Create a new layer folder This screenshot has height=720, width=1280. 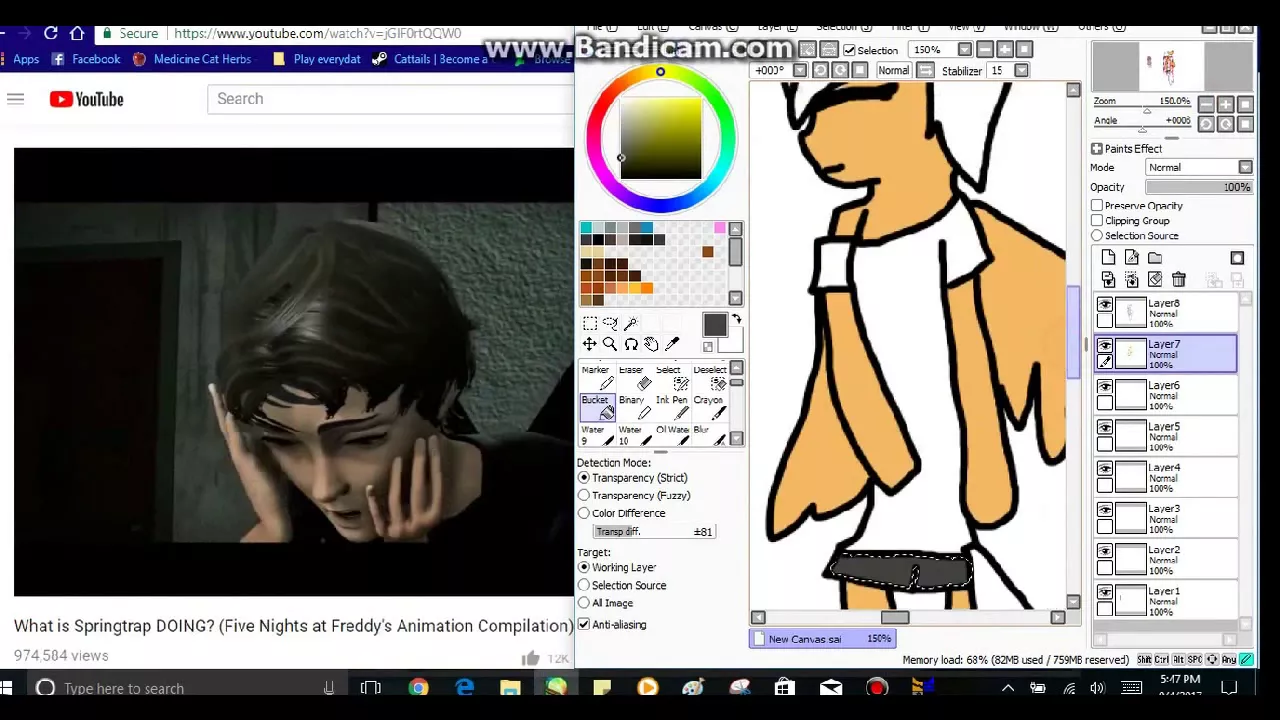tap(1155, 258)
